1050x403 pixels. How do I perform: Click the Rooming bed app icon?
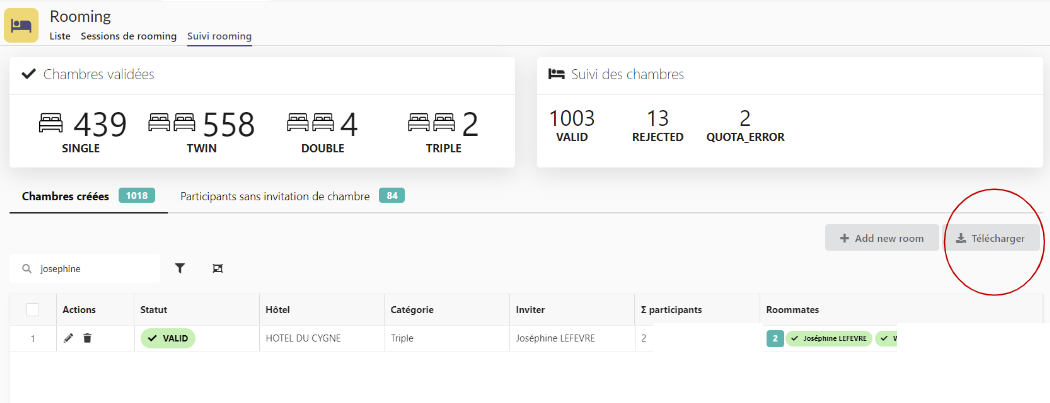point(22,24)
